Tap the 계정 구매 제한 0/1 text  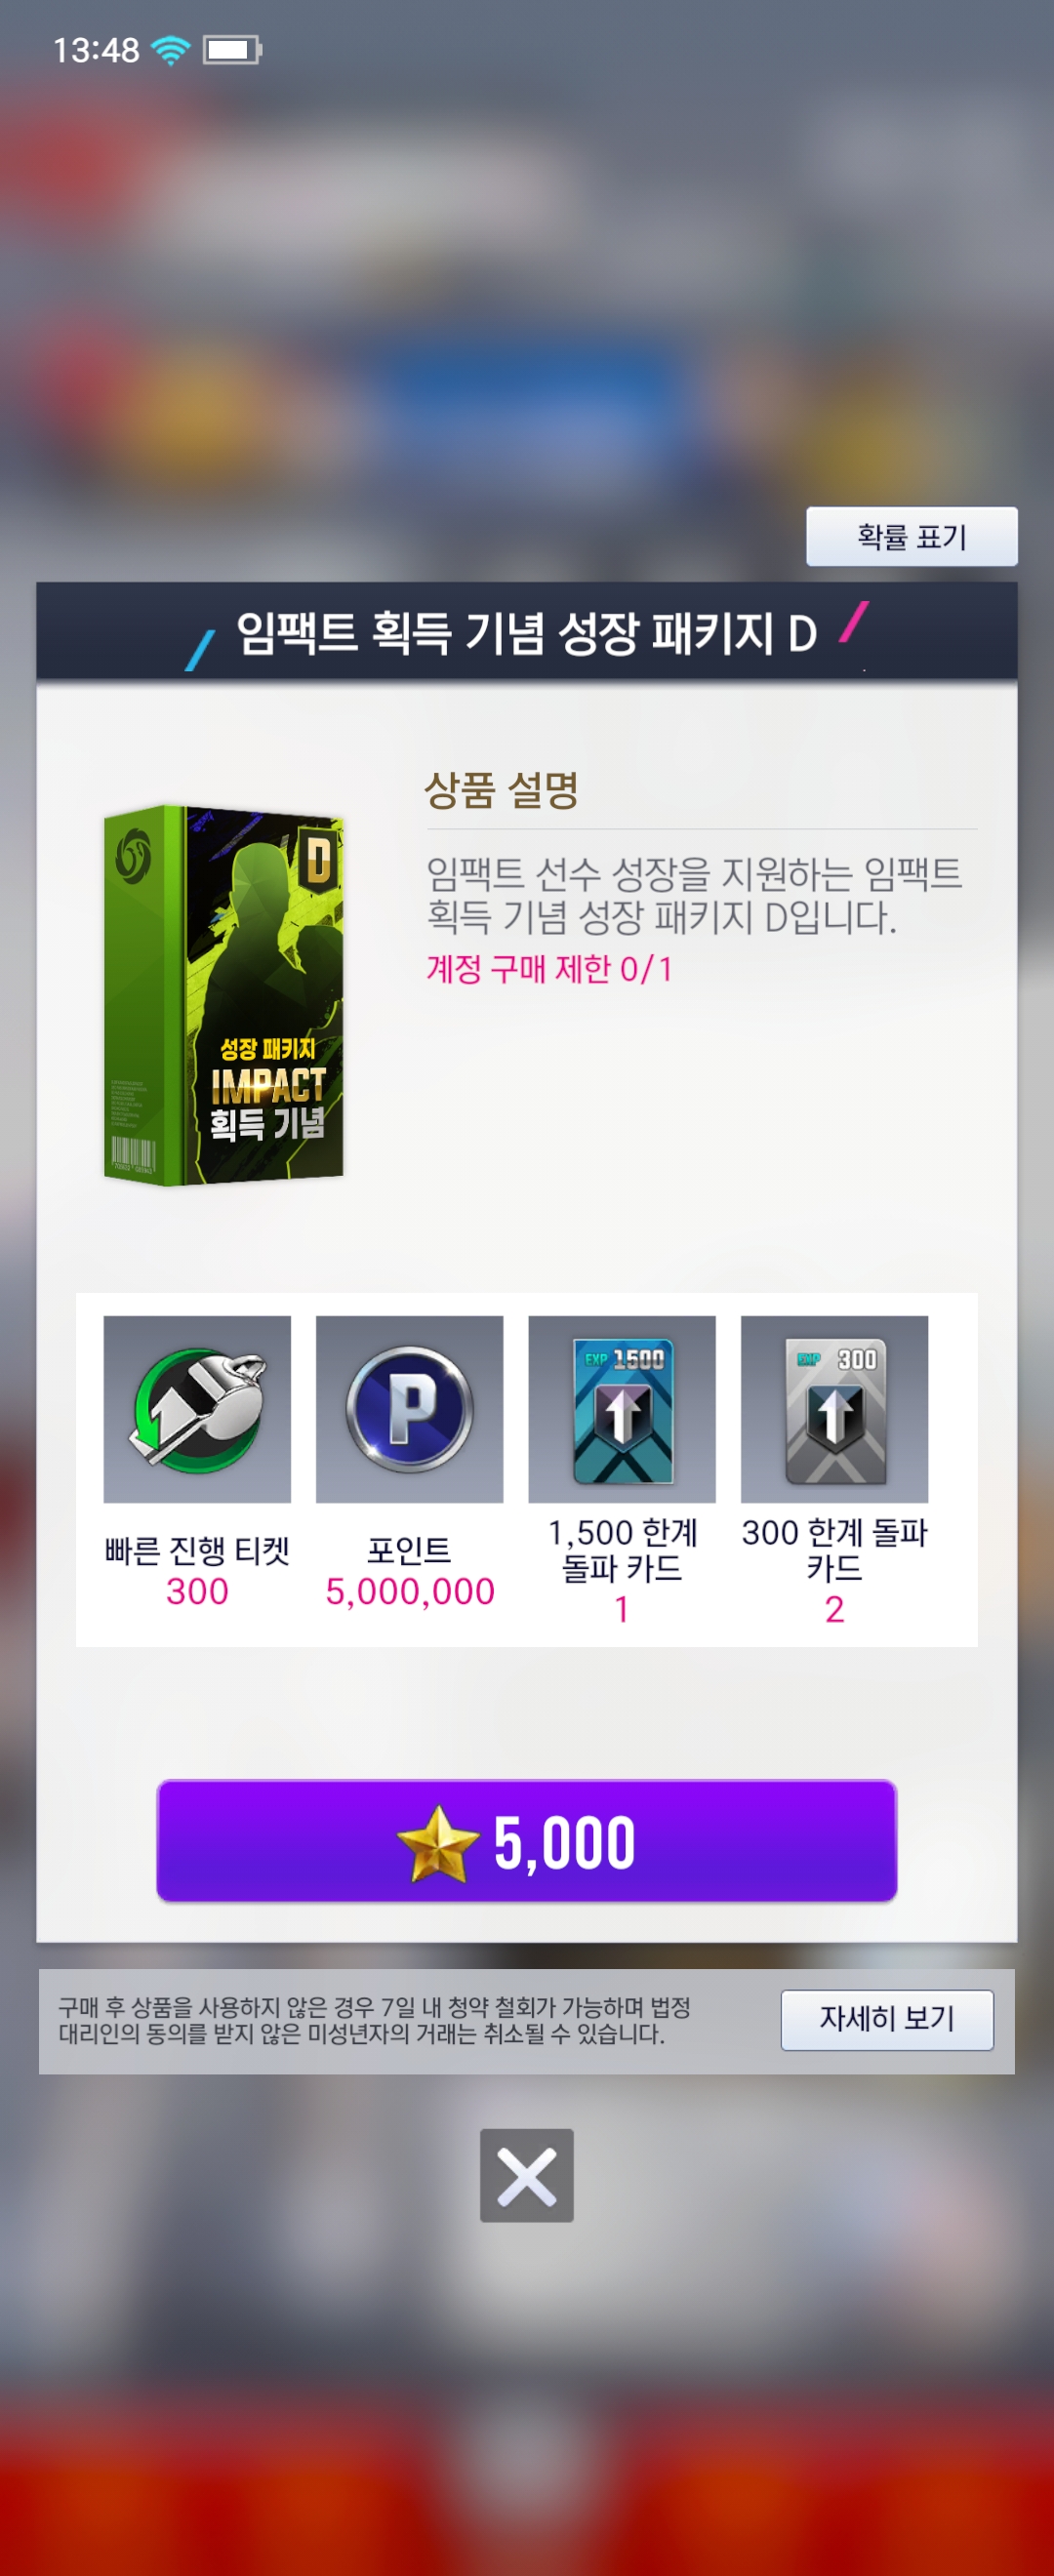[549, 969]
